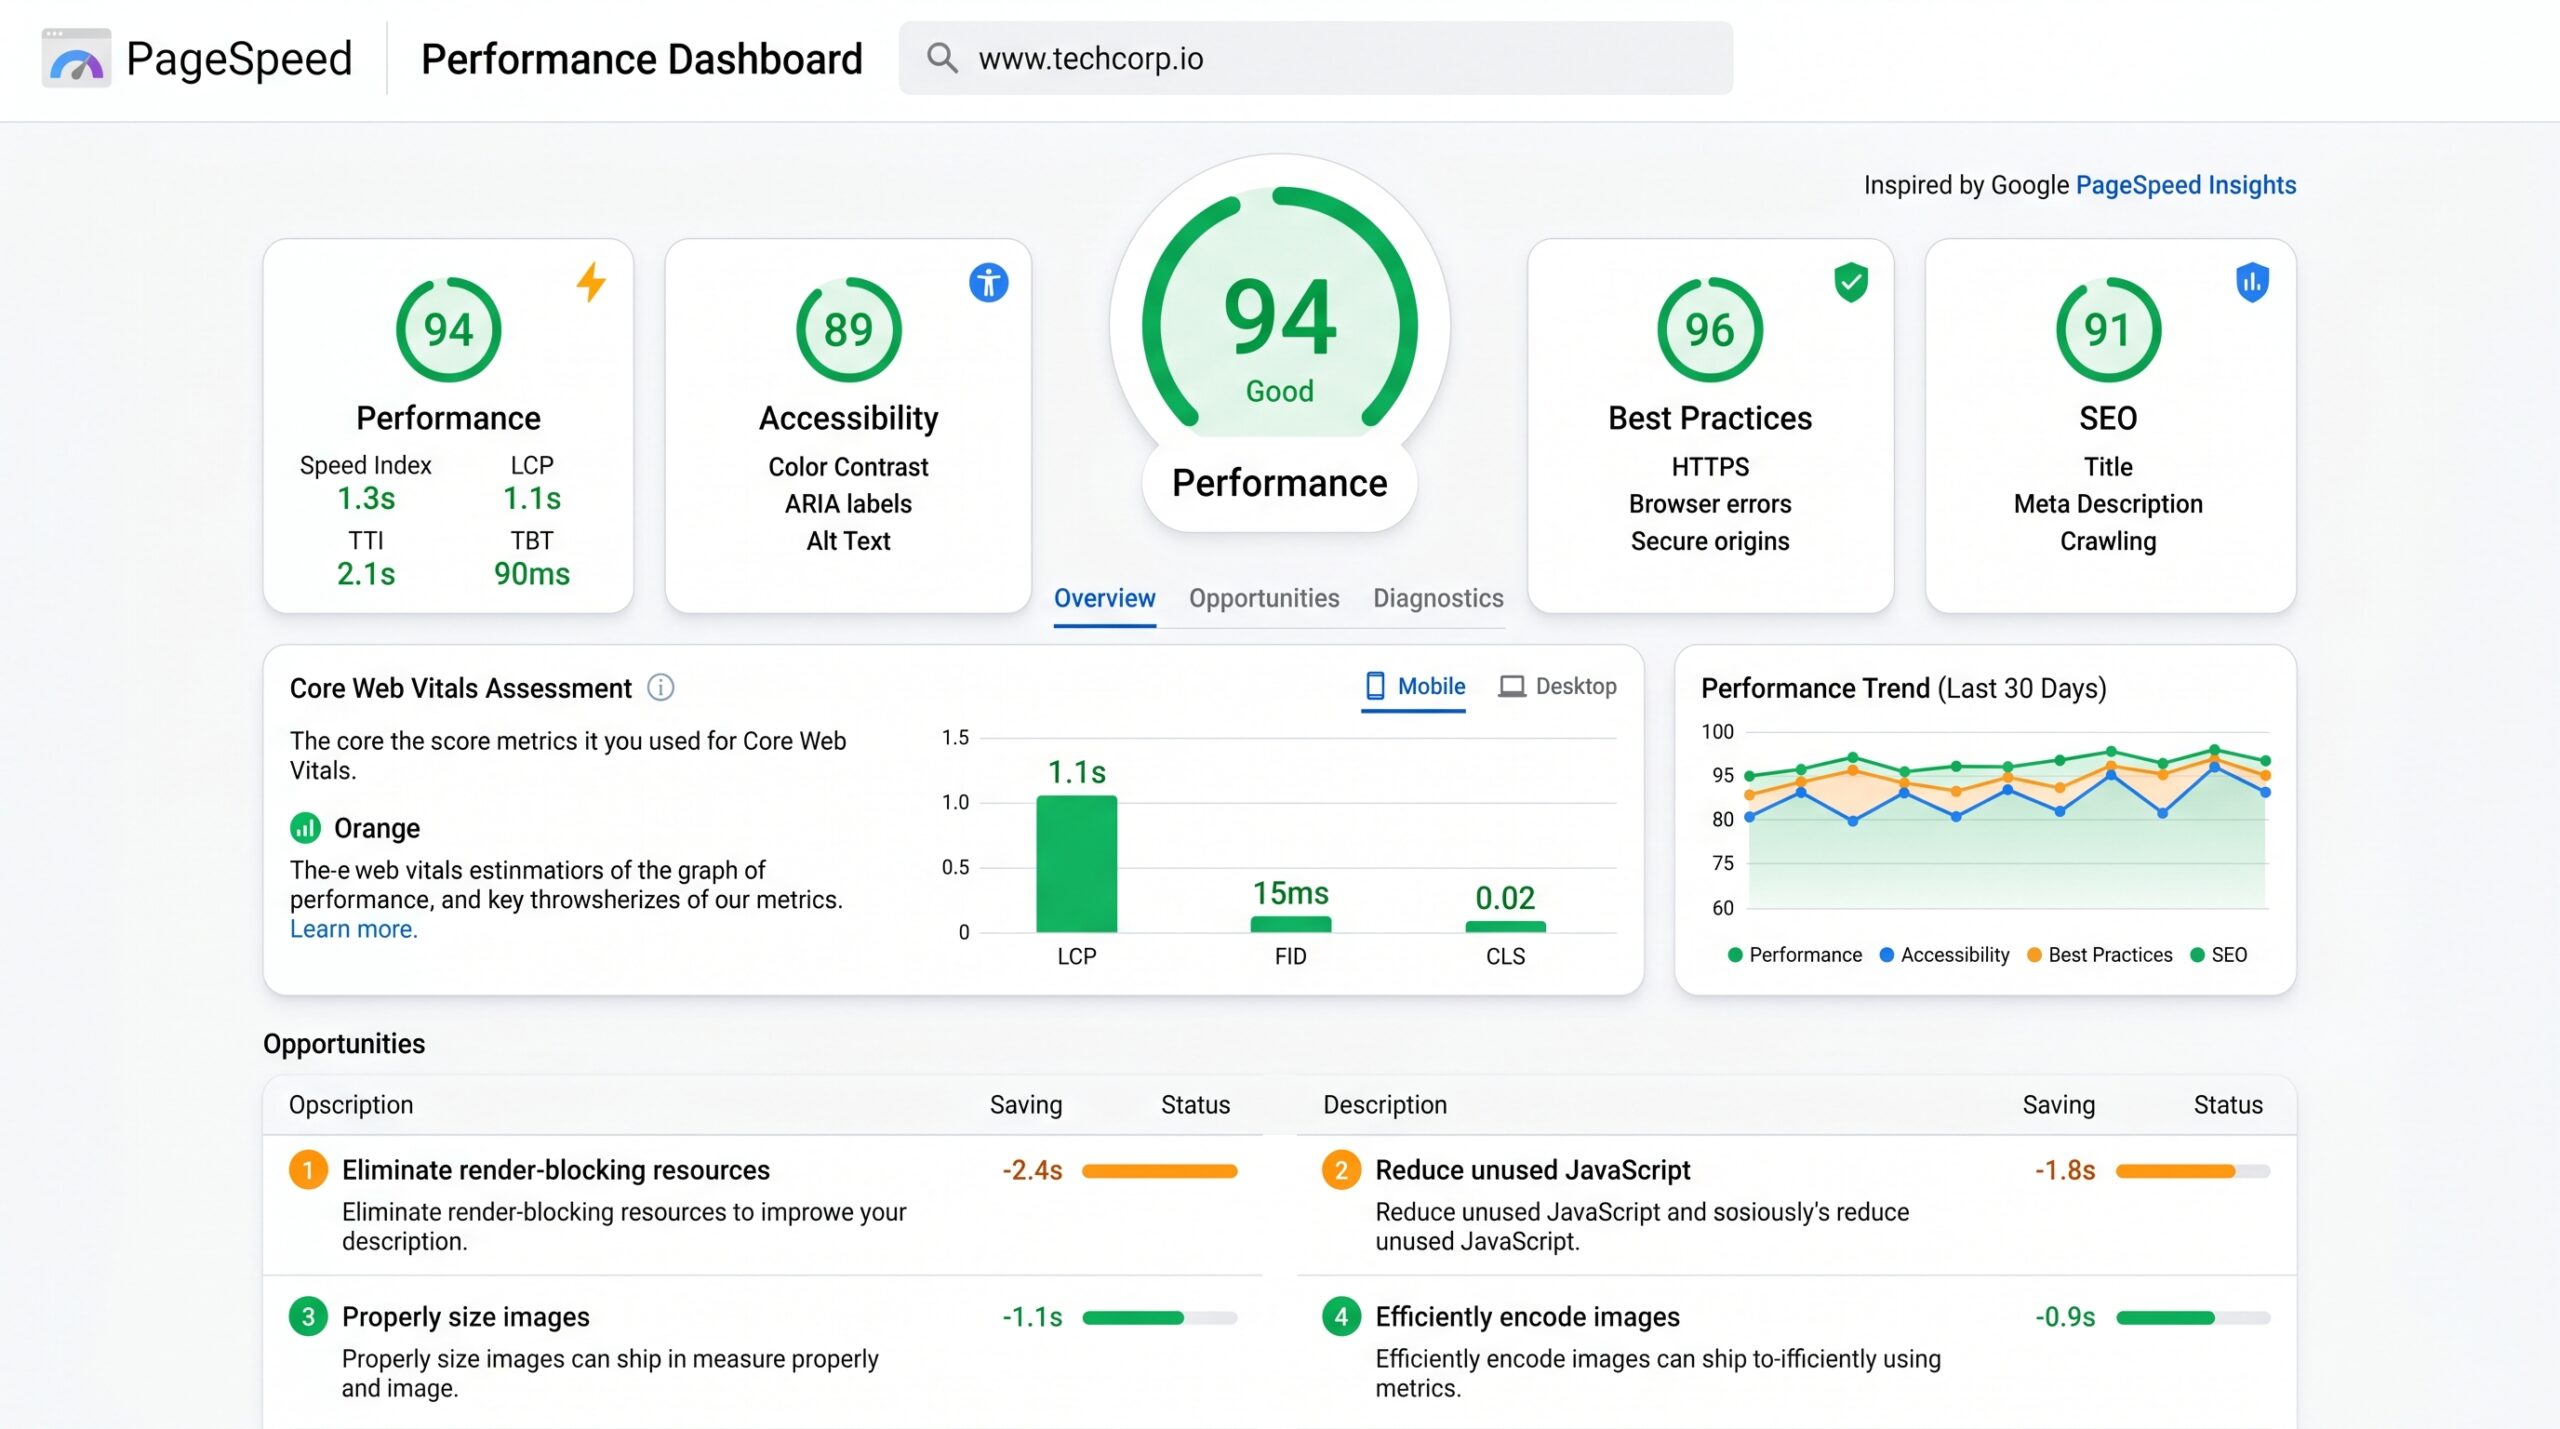
Task: Click the Performance Dashboard heading
Action: [x=641, y=59]
